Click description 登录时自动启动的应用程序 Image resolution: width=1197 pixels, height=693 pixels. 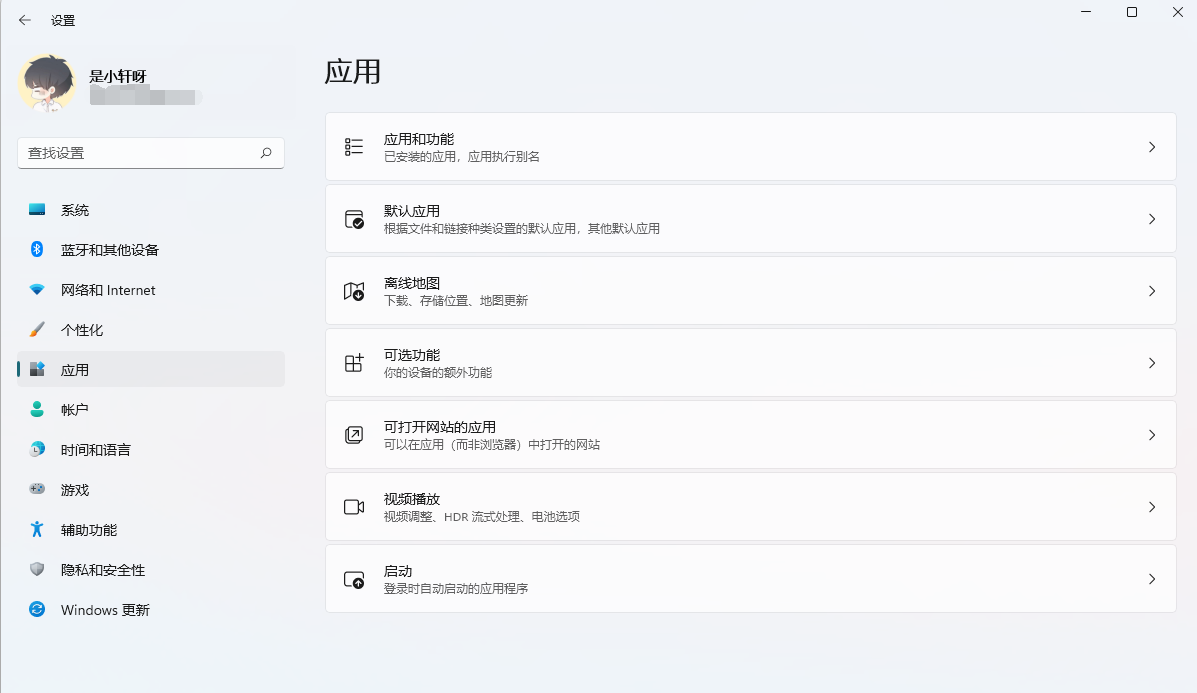click(x=455, y=588)
